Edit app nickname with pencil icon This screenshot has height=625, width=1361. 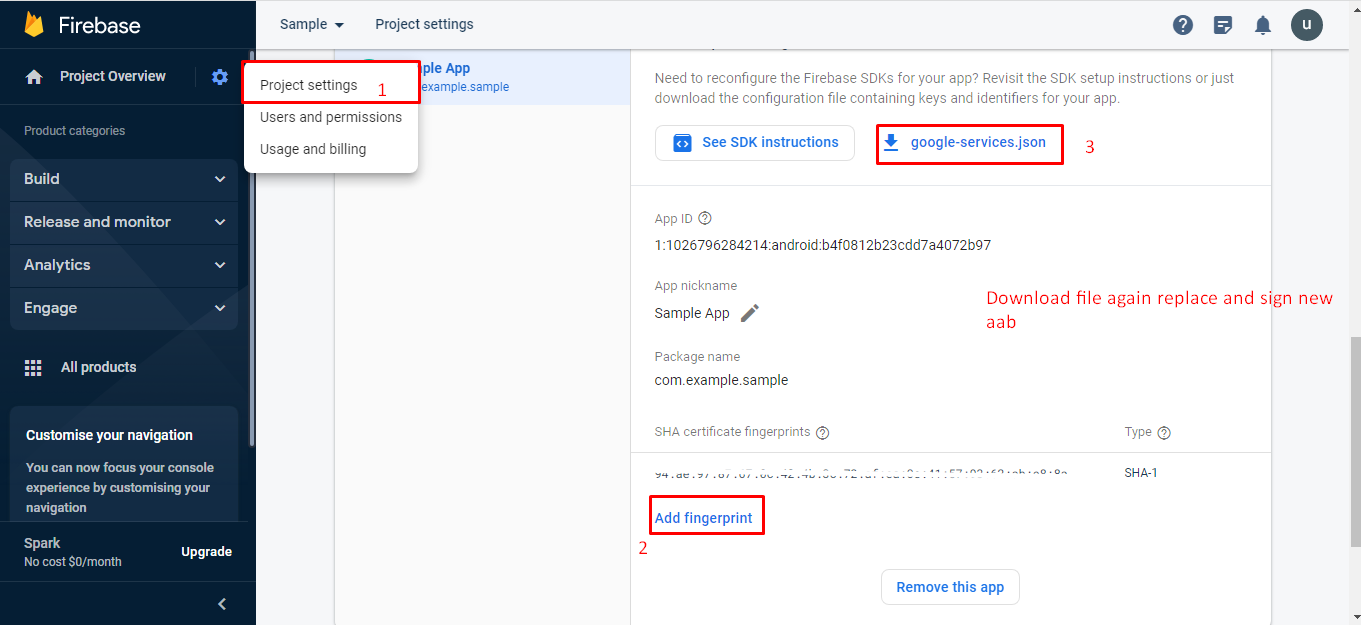(x=750, y=313)
